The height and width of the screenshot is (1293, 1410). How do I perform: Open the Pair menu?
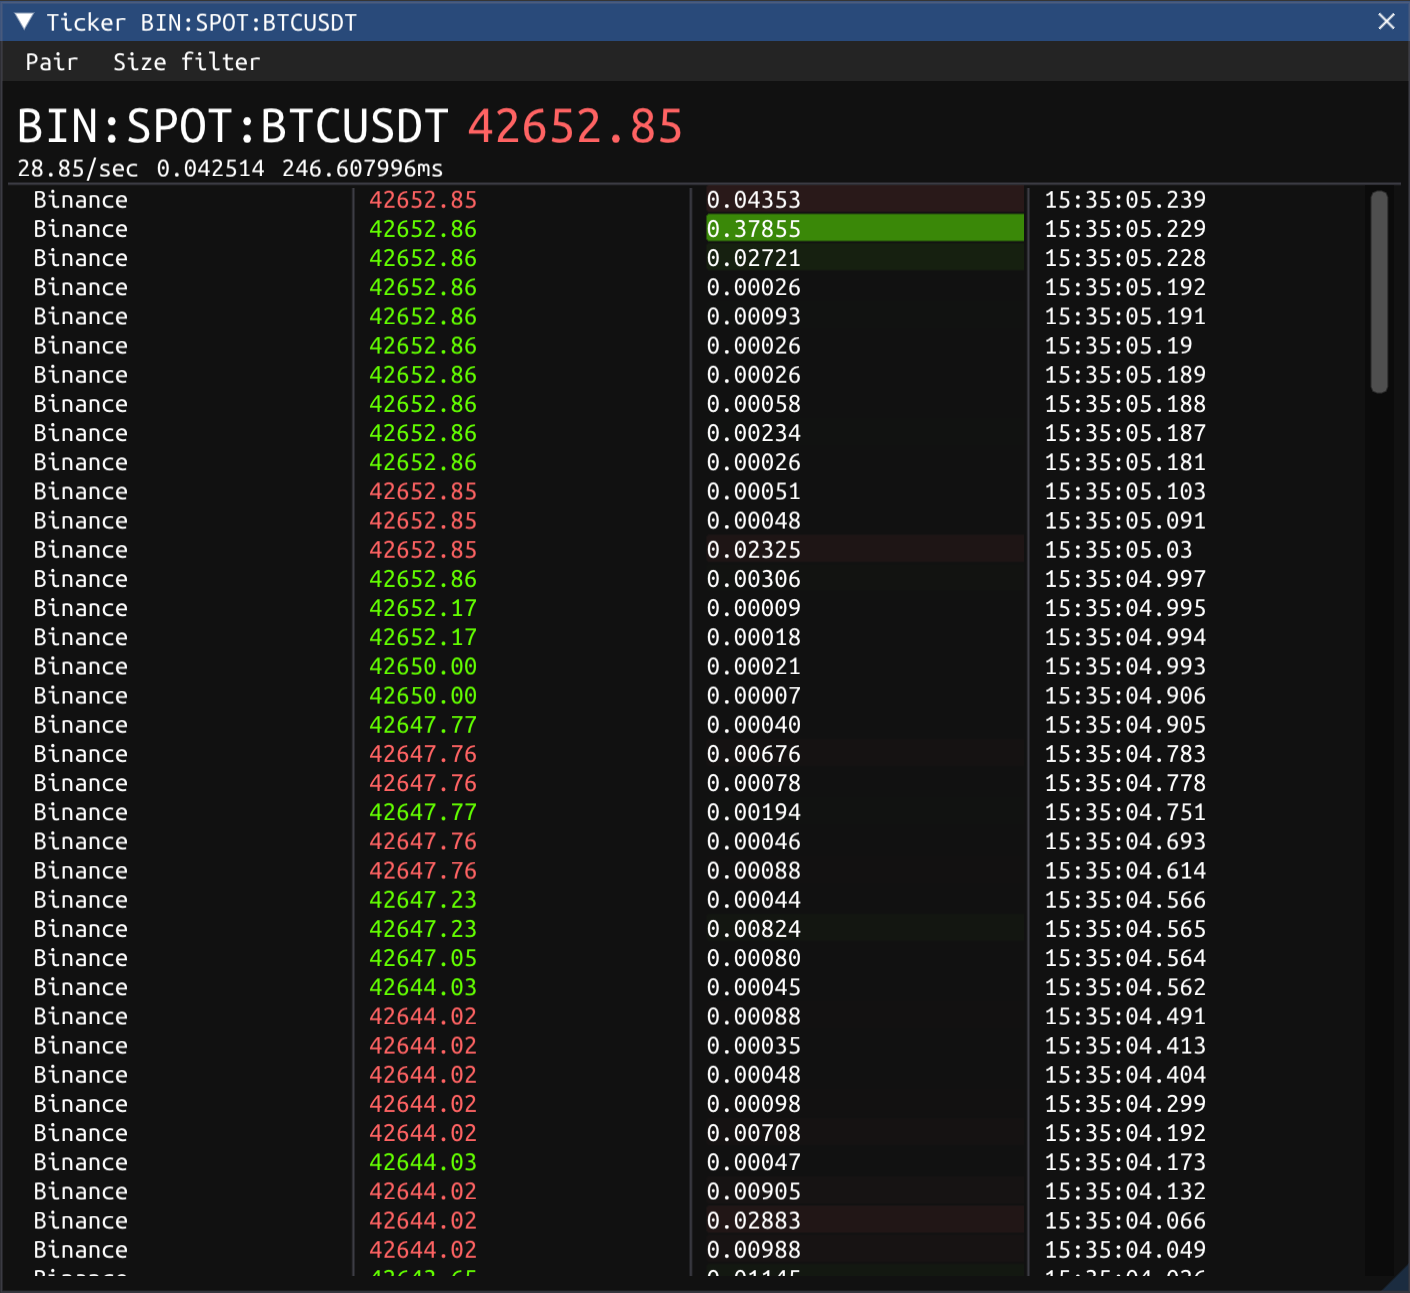click(52, 62)
